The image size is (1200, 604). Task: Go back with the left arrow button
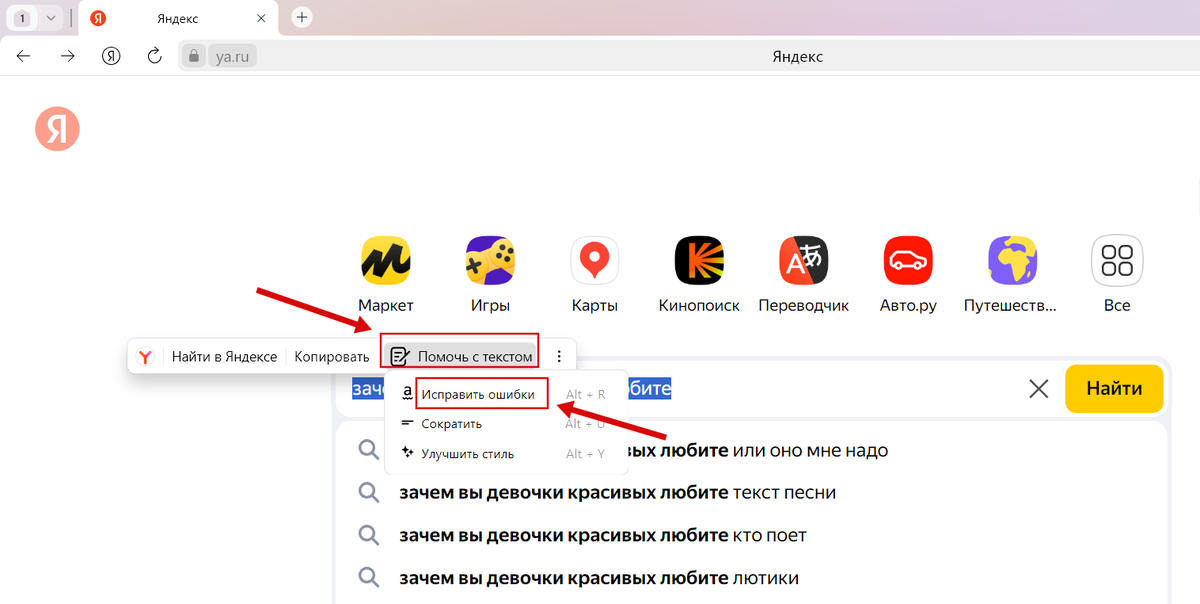(x=23, y=56)
